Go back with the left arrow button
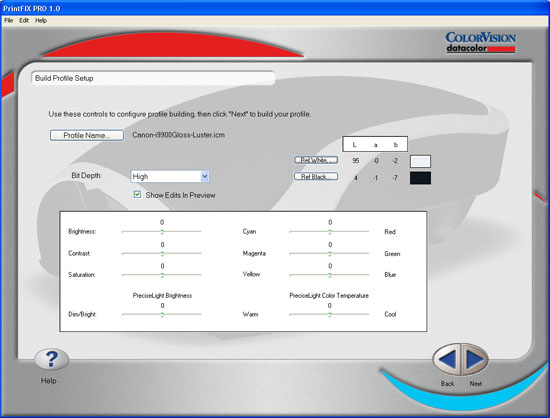Screen dimensions: 550x418 point(447,359)
